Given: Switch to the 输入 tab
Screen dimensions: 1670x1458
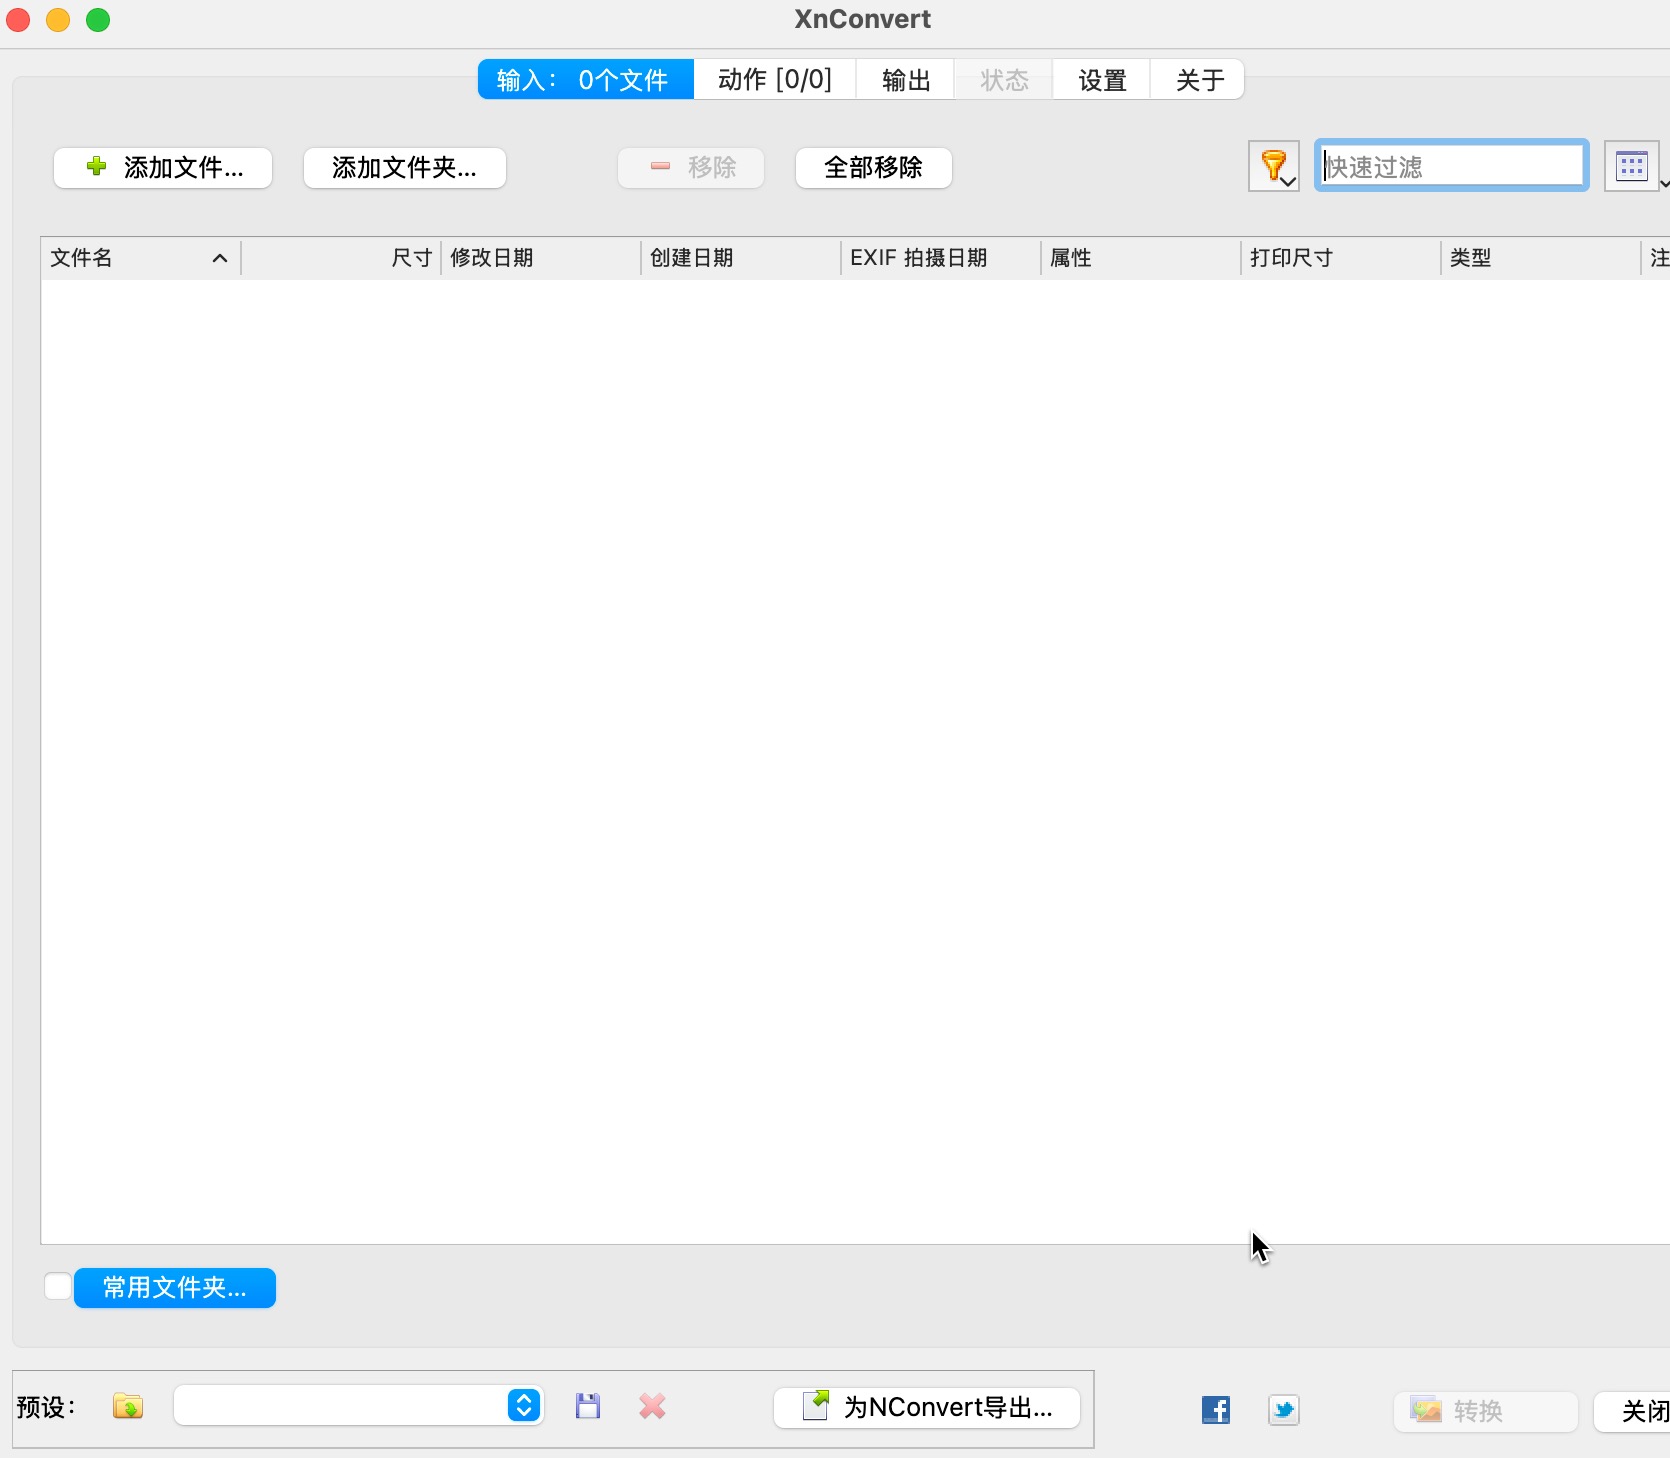Looking at the screenshot, I should tap(586, 79).
